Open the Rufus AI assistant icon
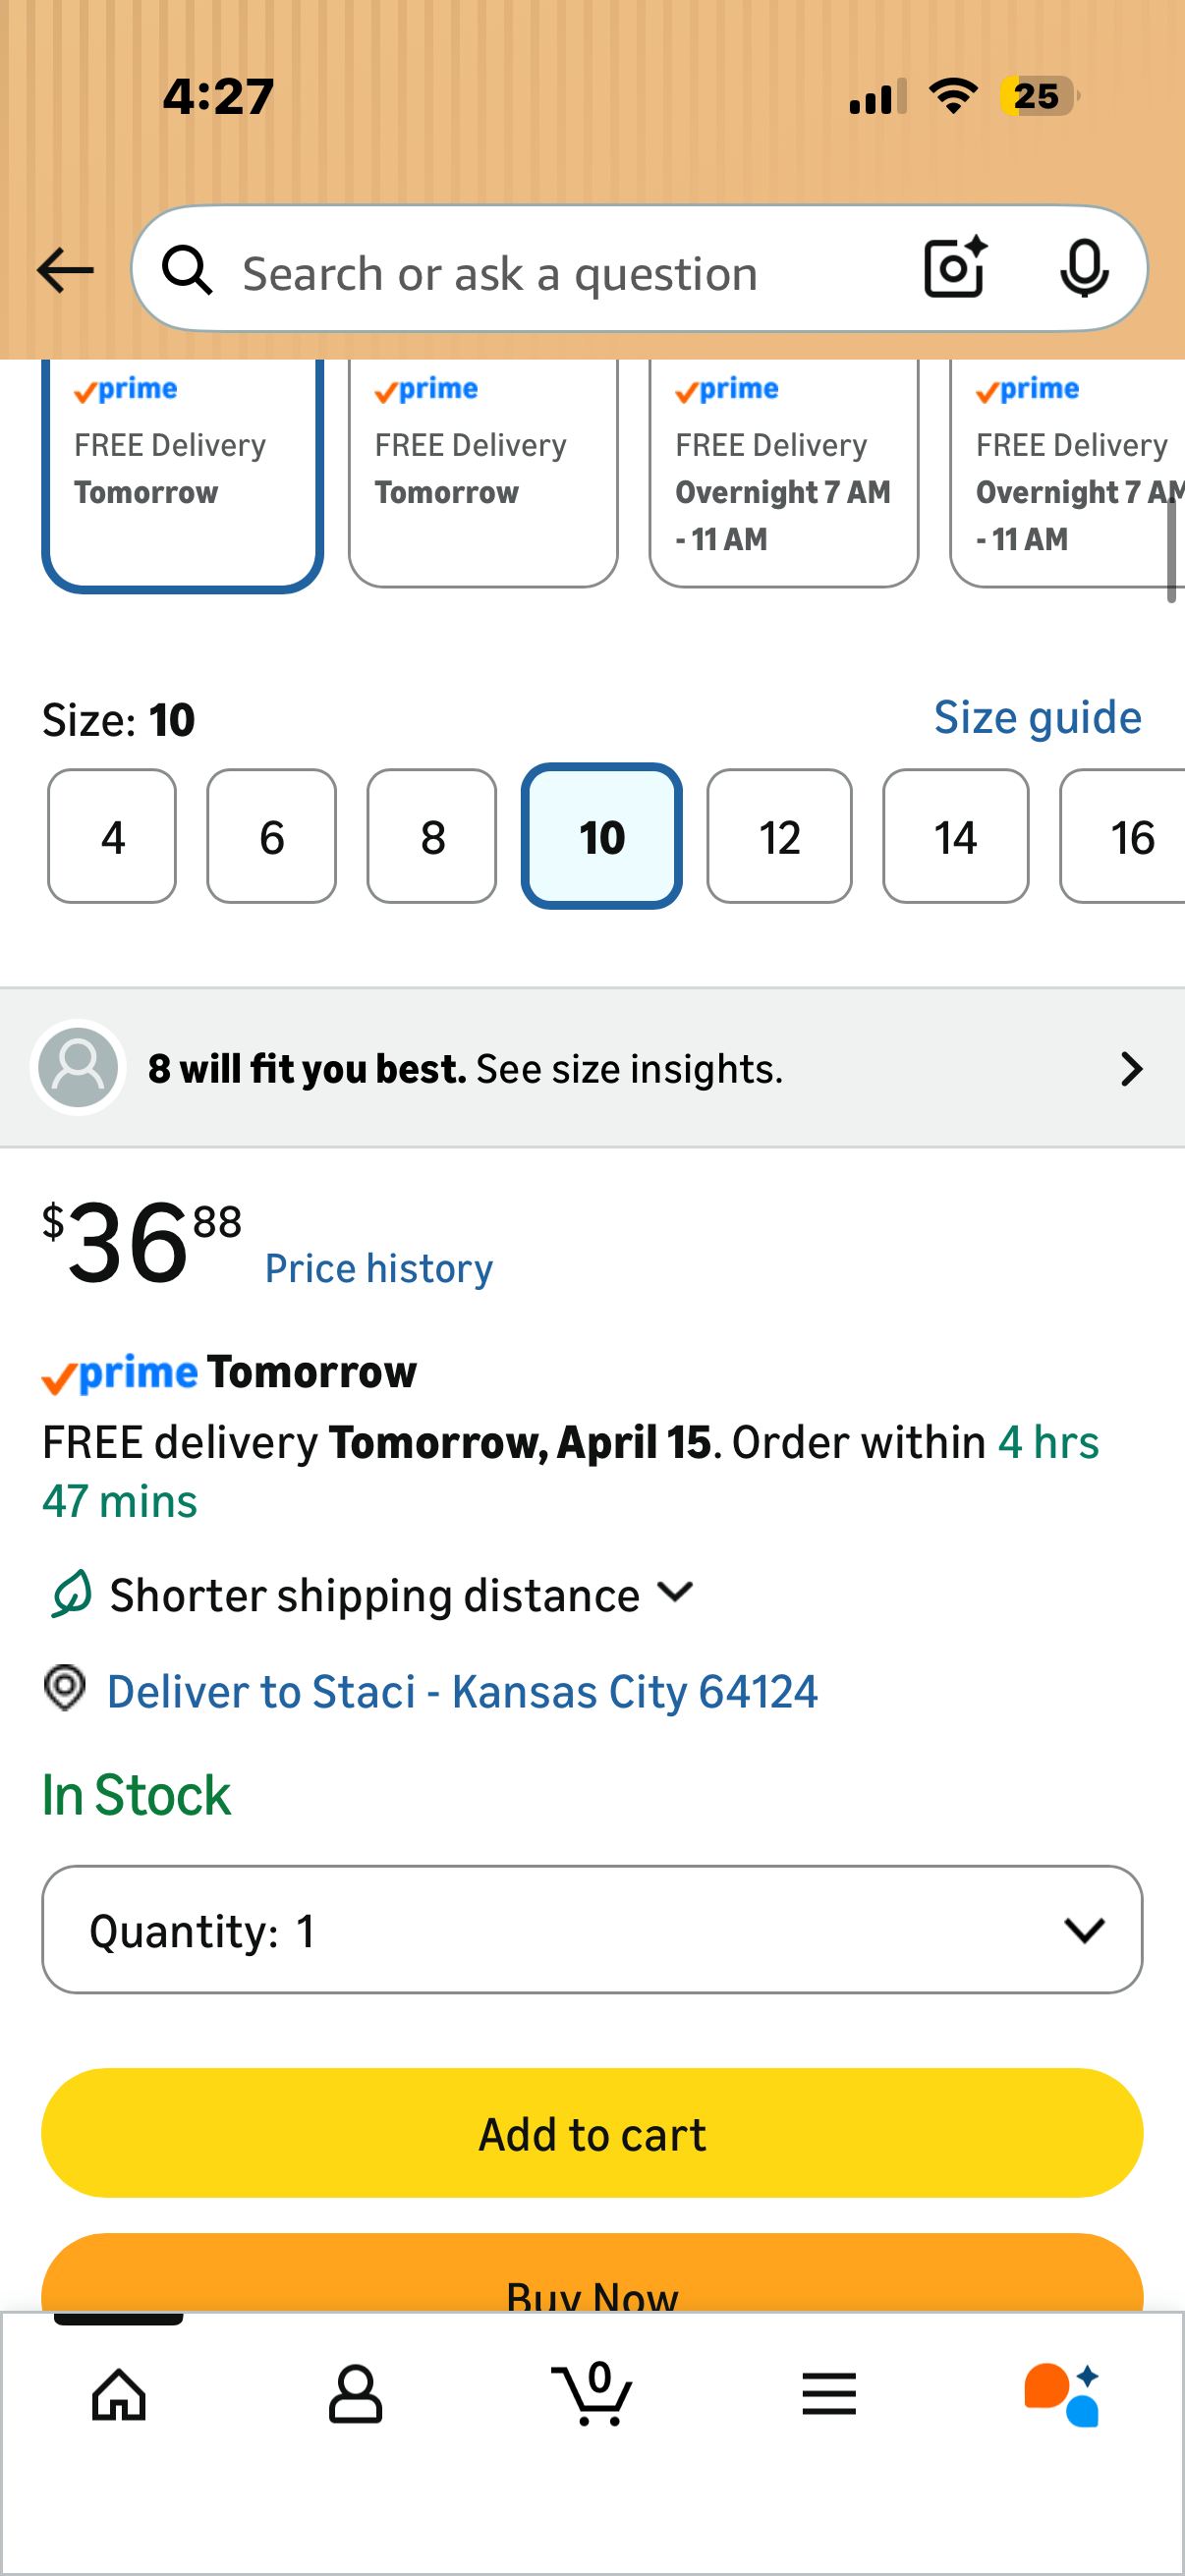The width and height of the screenshot is (1185, 2576). coord(1063,2395)
